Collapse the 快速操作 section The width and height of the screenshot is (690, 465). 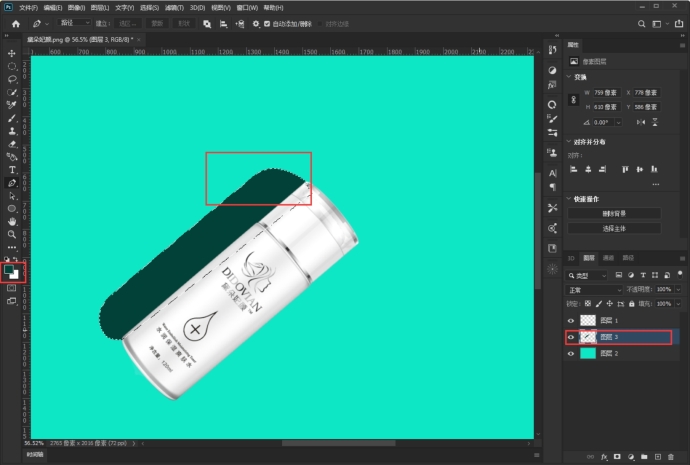[569, 199]
